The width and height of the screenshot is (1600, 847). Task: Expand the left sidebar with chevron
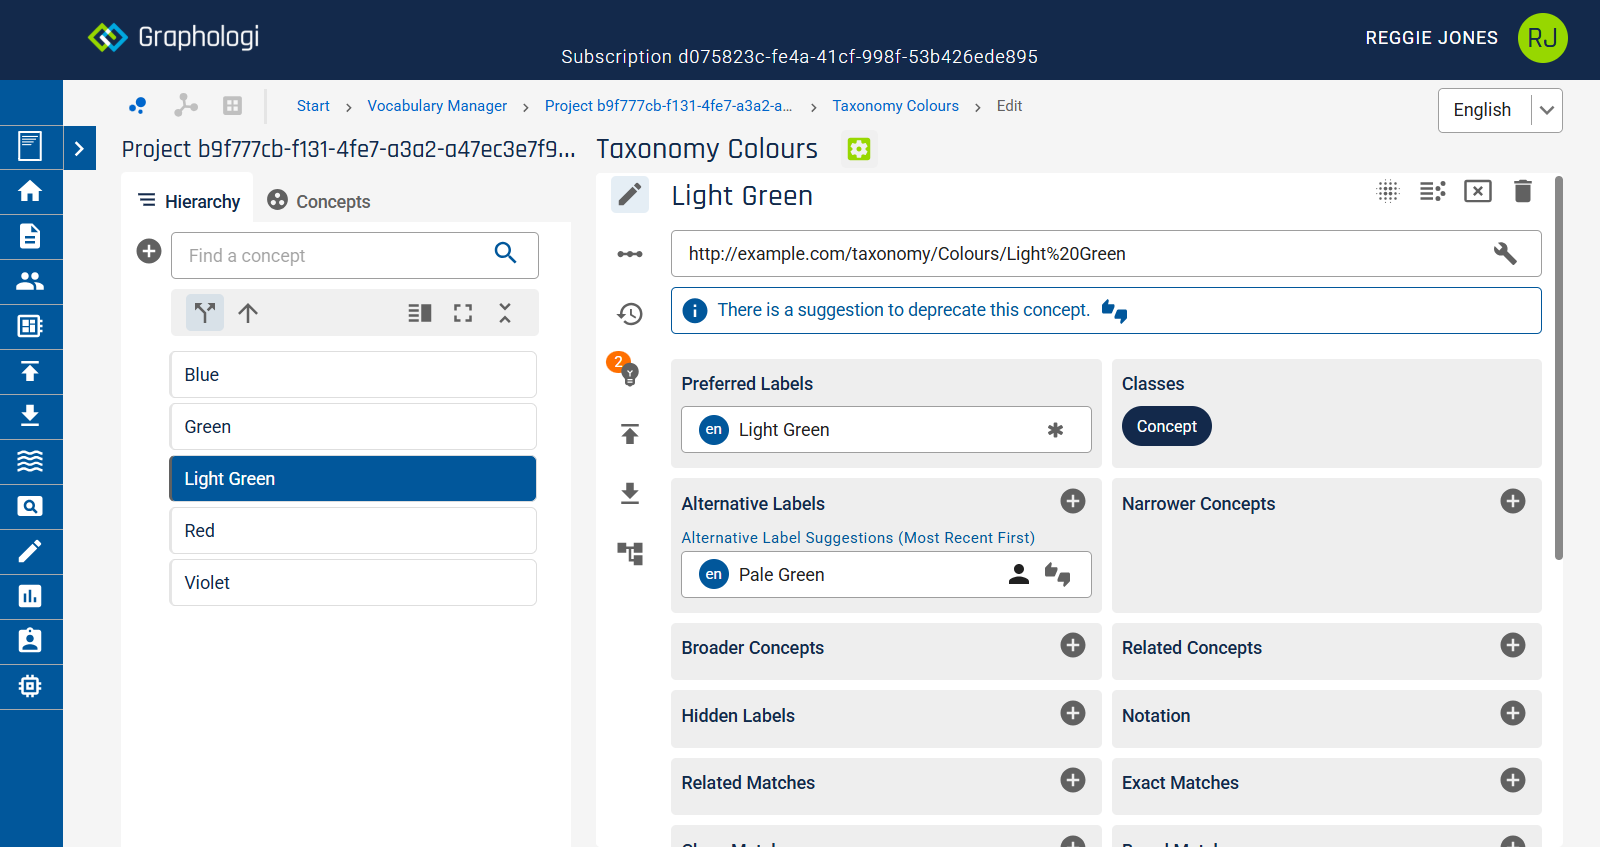click(79, 149)
